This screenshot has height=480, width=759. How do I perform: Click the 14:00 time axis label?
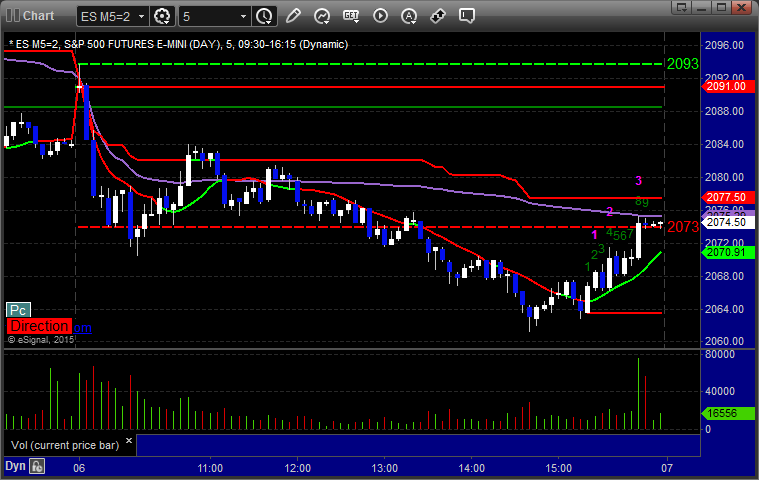pyautogui.click(x=471, y=468)
